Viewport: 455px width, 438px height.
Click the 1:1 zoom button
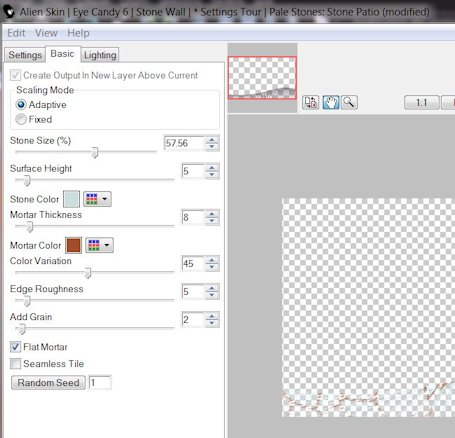pyautogui.click(x=422, y=102)
